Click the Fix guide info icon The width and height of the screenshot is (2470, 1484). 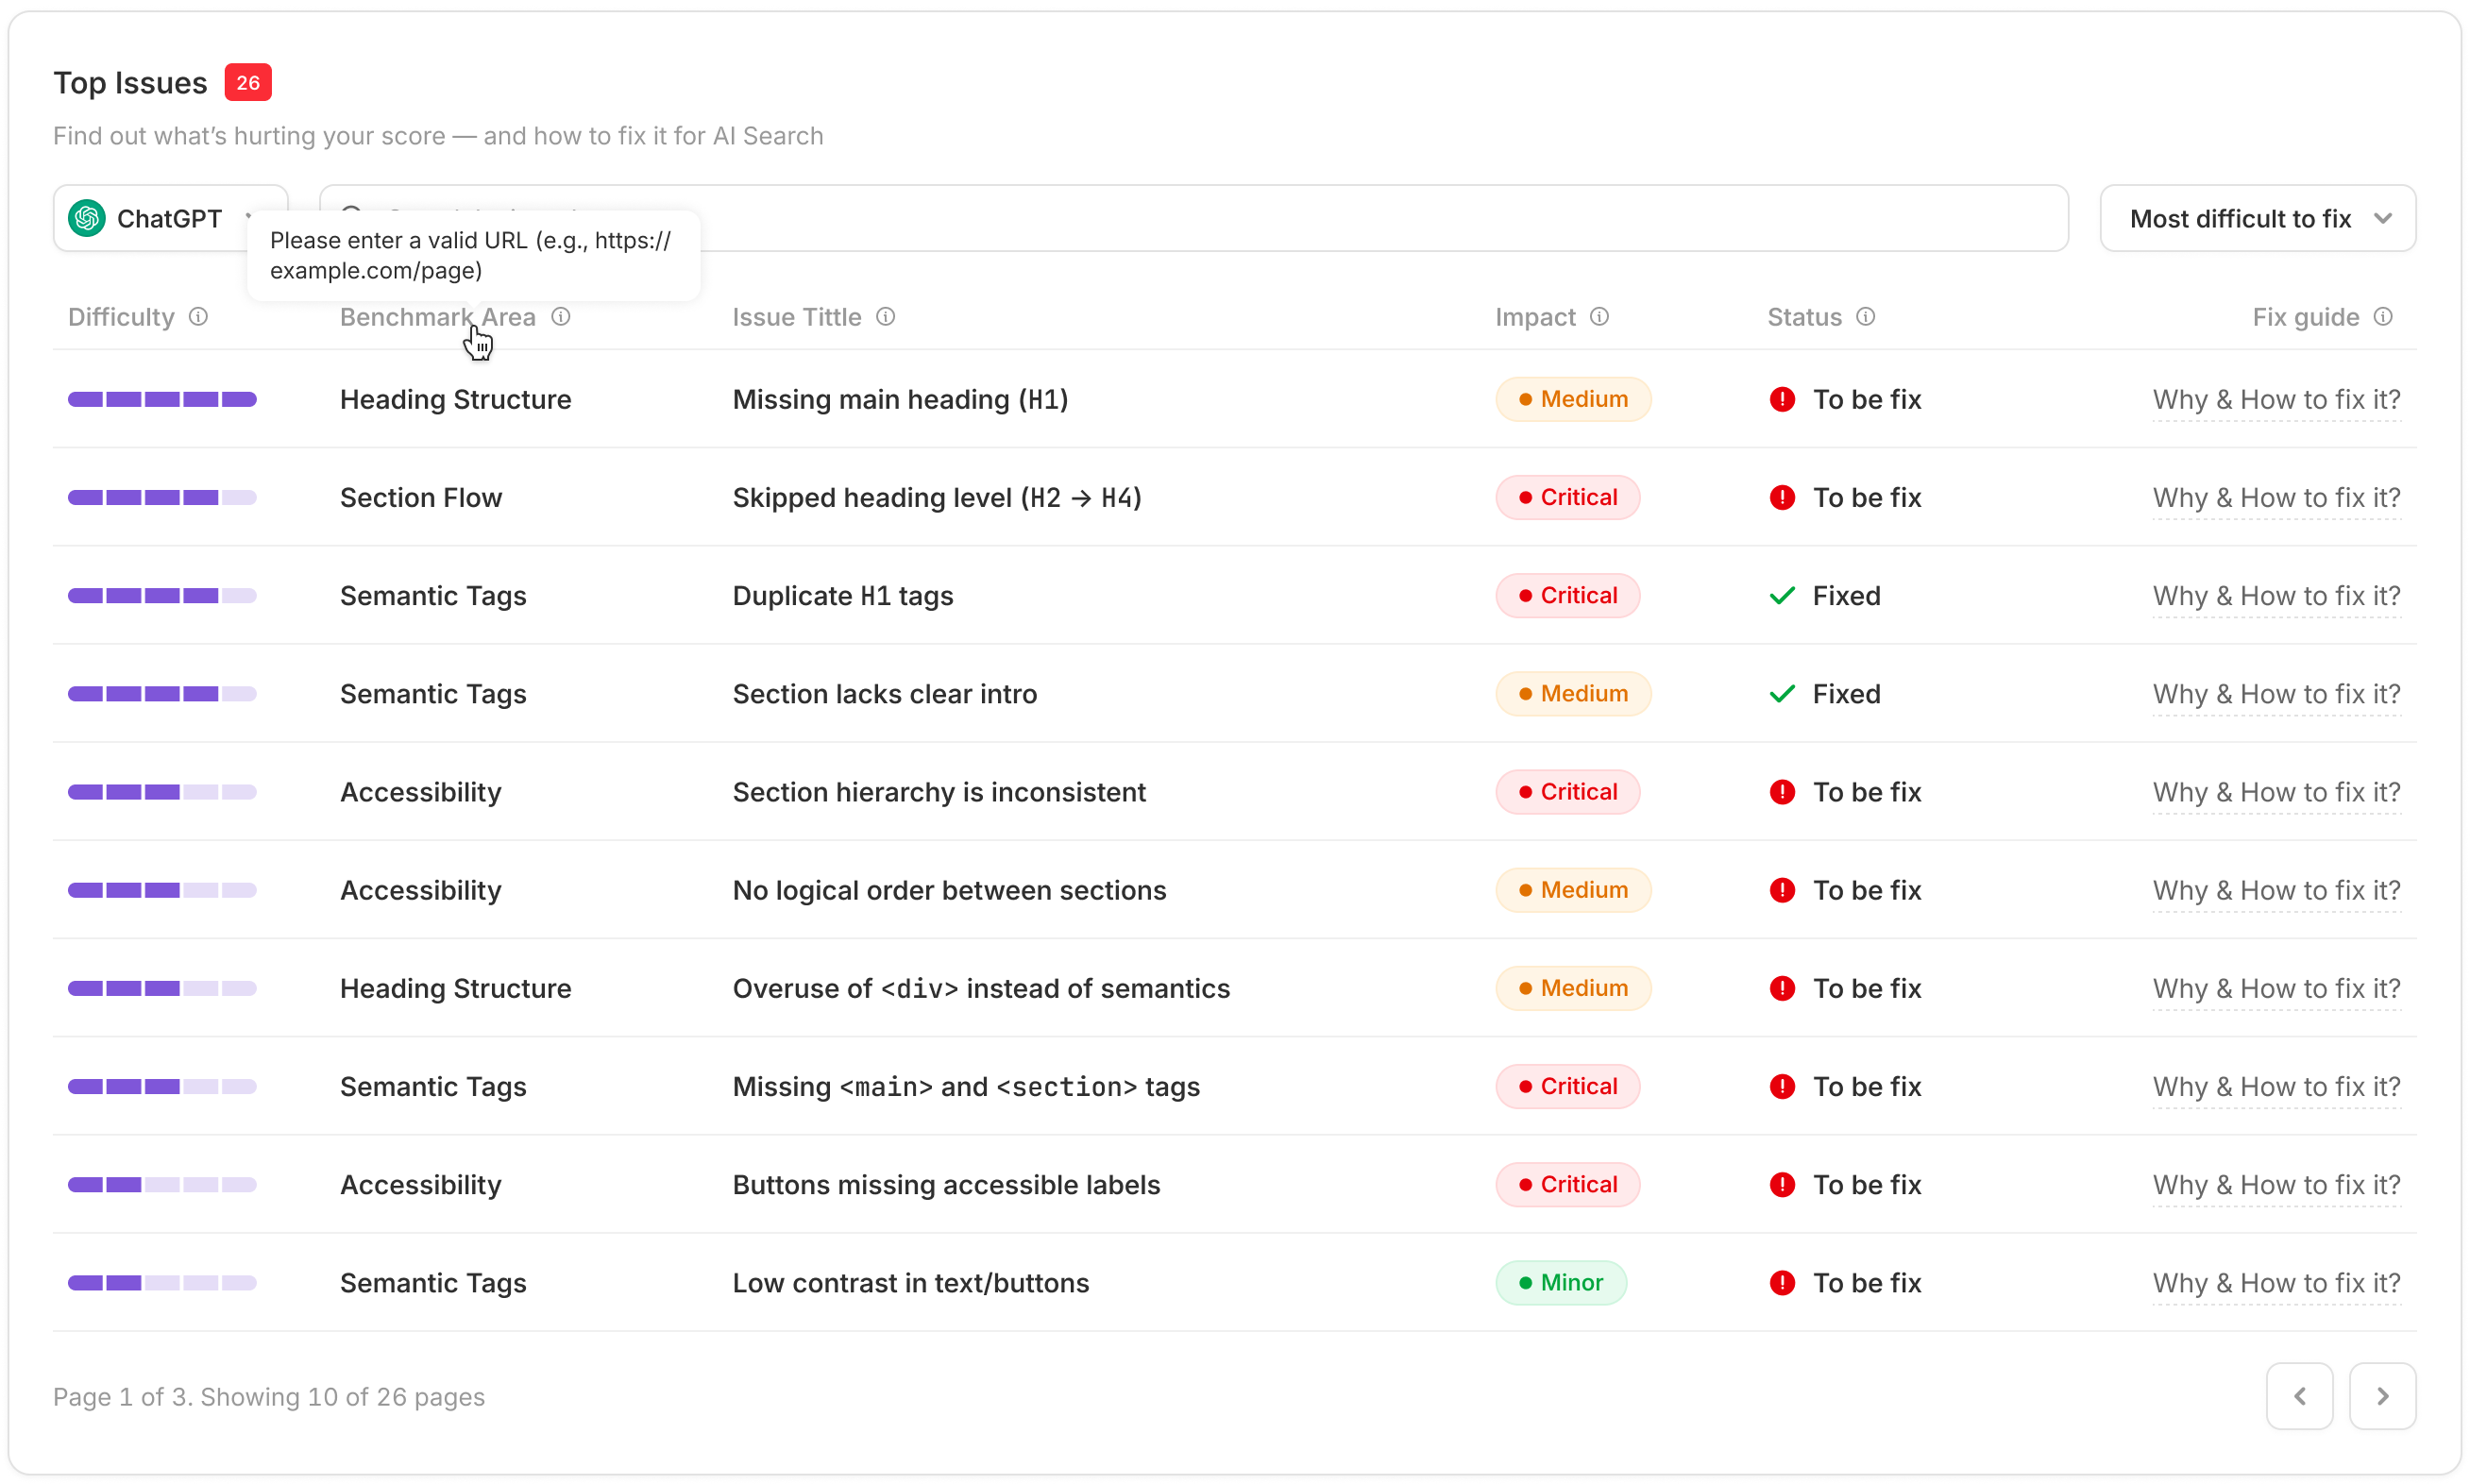[x=2384, y=317]
